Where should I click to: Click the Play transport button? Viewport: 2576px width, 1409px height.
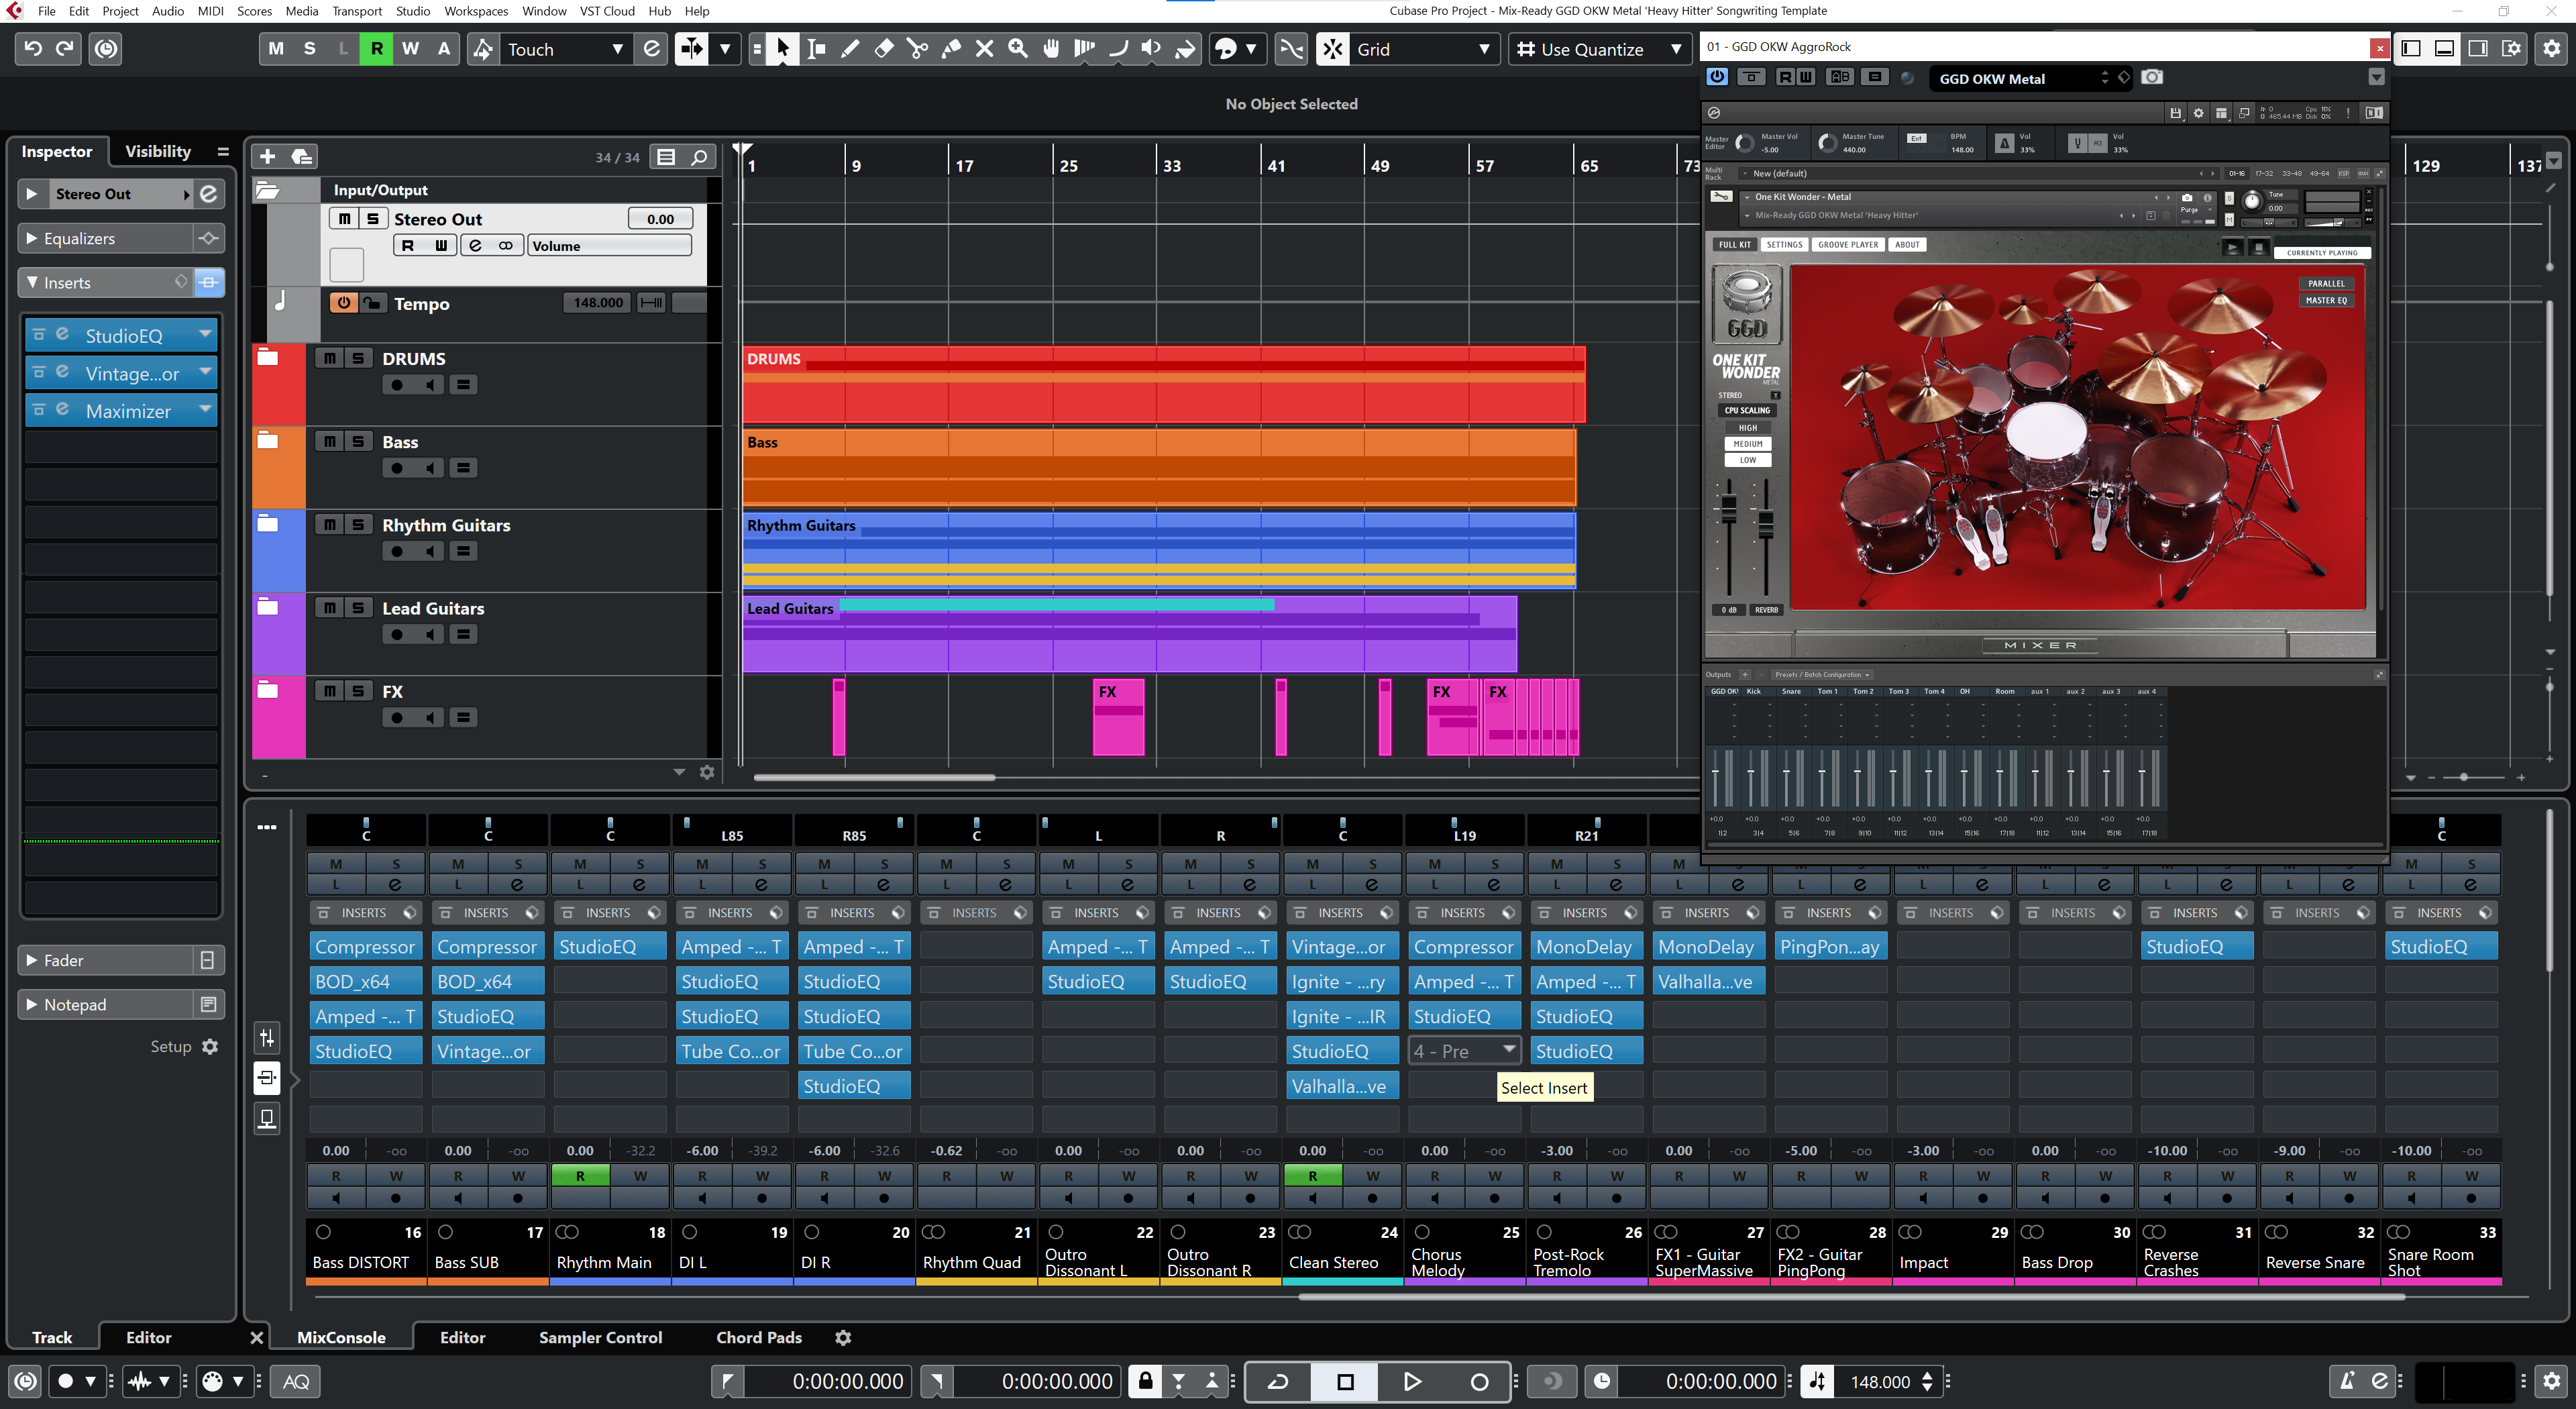(x=1412, y=1381)
